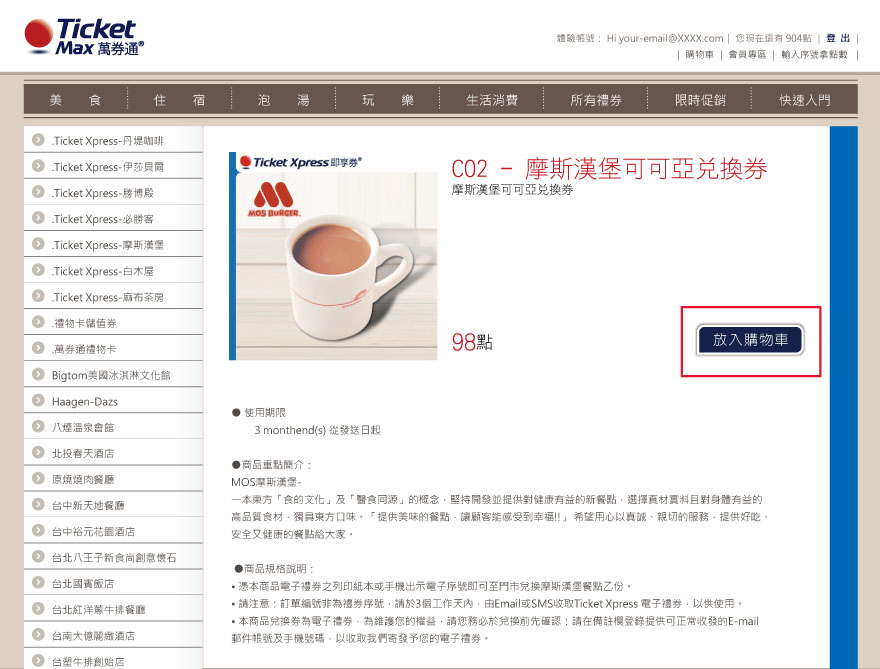
Task: Open the 生活消費 menu
Action: (492, 100)
